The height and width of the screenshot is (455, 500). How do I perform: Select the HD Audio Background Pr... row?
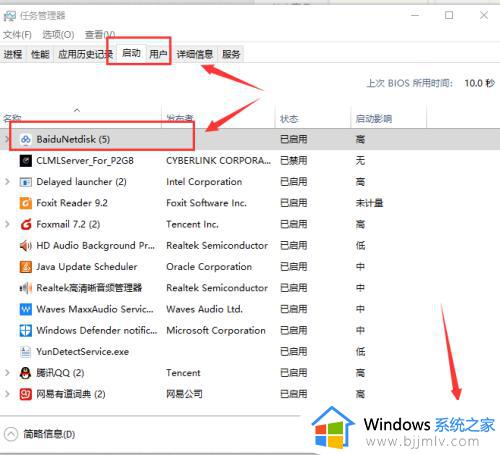pos(95,246)
